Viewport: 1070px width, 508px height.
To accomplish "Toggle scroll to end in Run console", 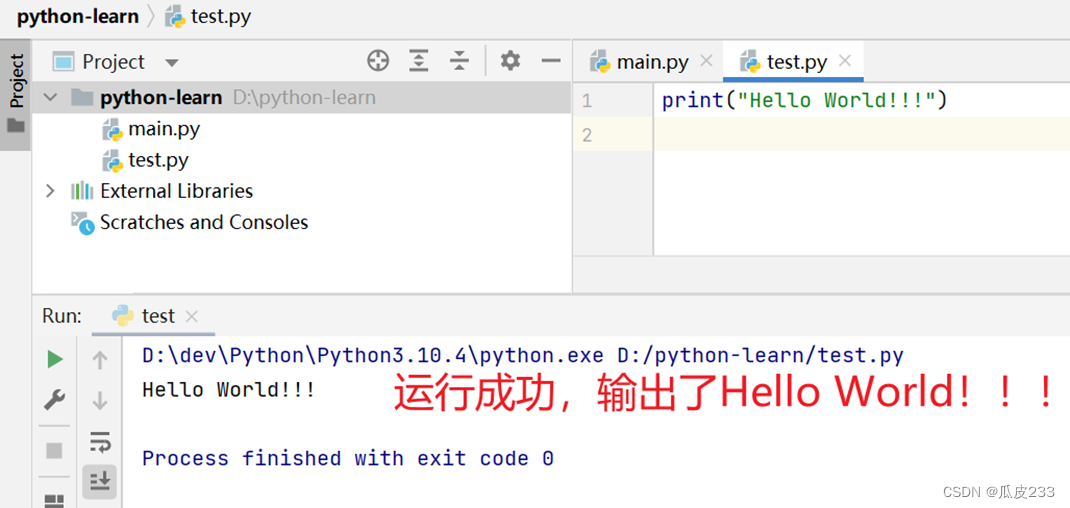I will [100, 482].
